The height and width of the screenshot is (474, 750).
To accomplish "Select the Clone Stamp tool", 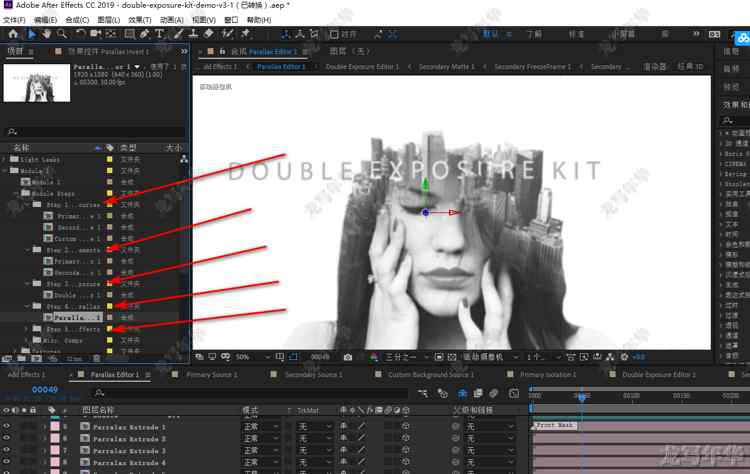I will (x=193, y=34).
